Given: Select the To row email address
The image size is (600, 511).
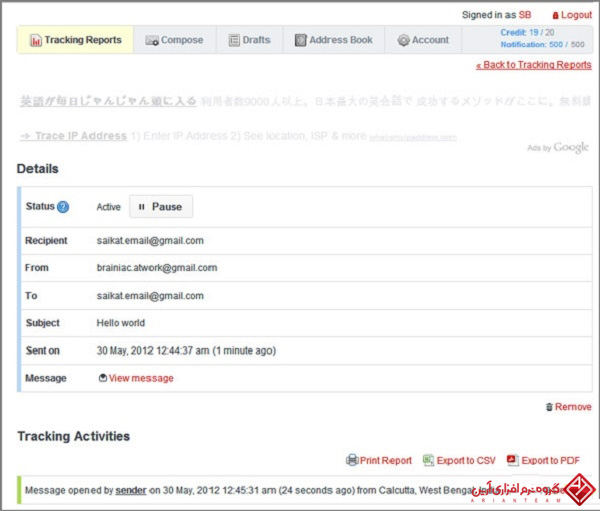Looking at the screenshot, I should pos(150,296).
